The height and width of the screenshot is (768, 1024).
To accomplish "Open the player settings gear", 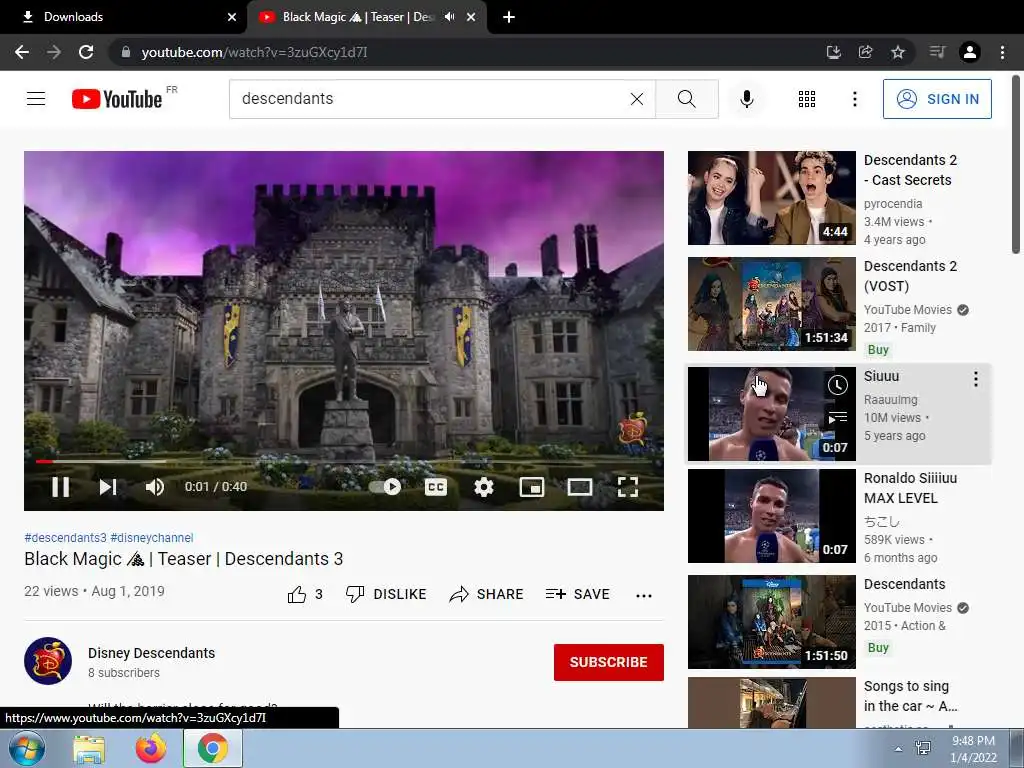I will coord(483,487).
